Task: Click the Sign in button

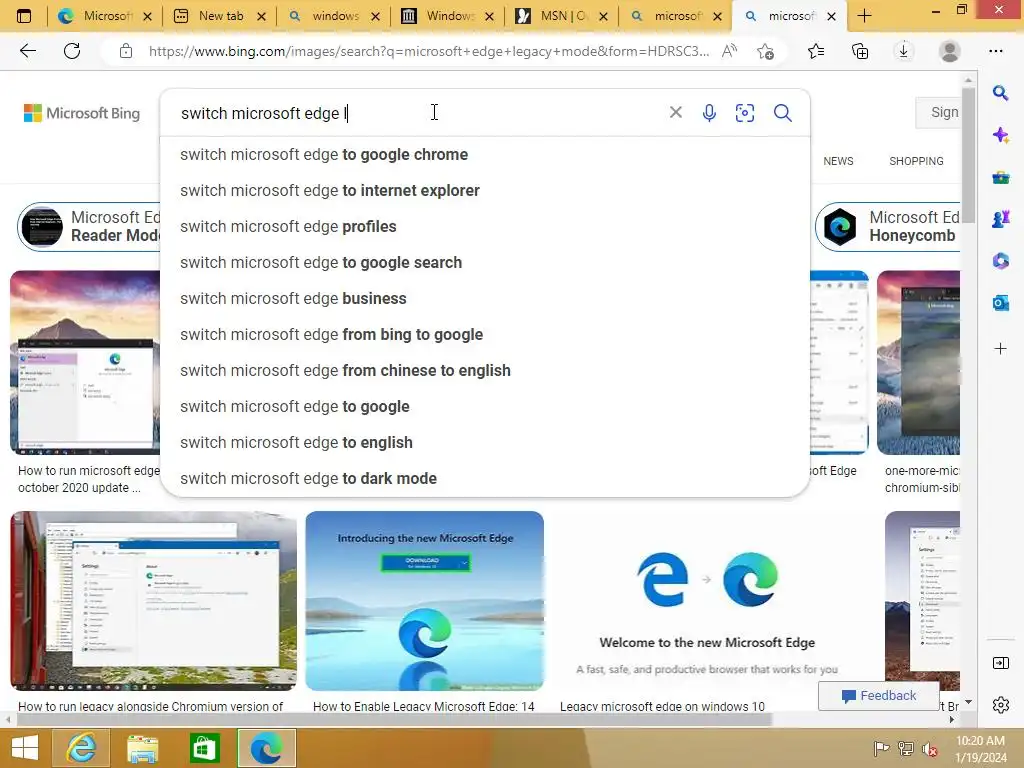Action: click(938, 112)
